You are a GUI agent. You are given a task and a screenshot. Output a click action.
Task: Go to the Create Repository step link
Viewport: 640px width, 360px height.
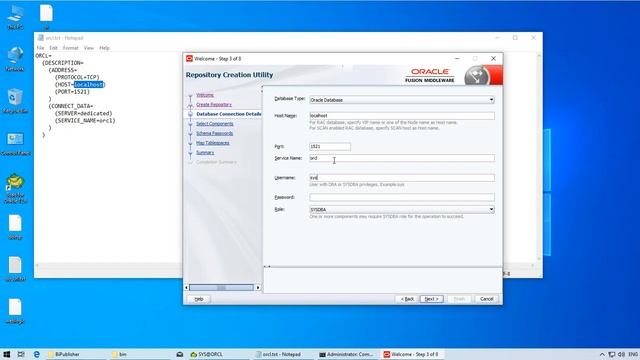coord(214,104)
